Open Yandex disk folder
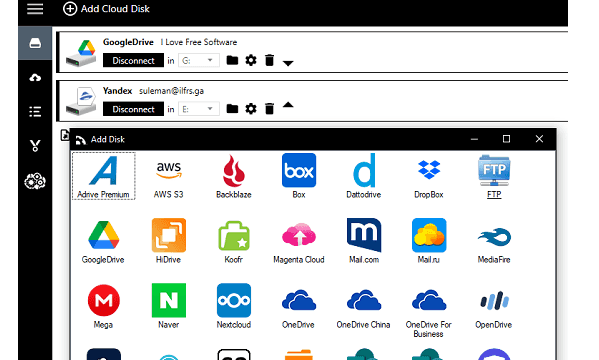The width and height of the screenshot is (599, 360). pos(232,109)
